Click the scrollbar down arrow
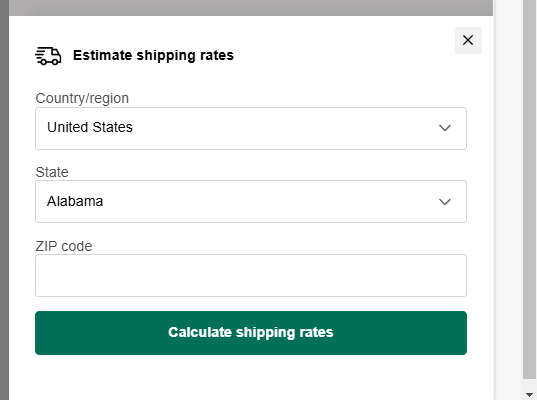This screenshot has height=400, width=537. pyautogui.click(x=529, y=395)
